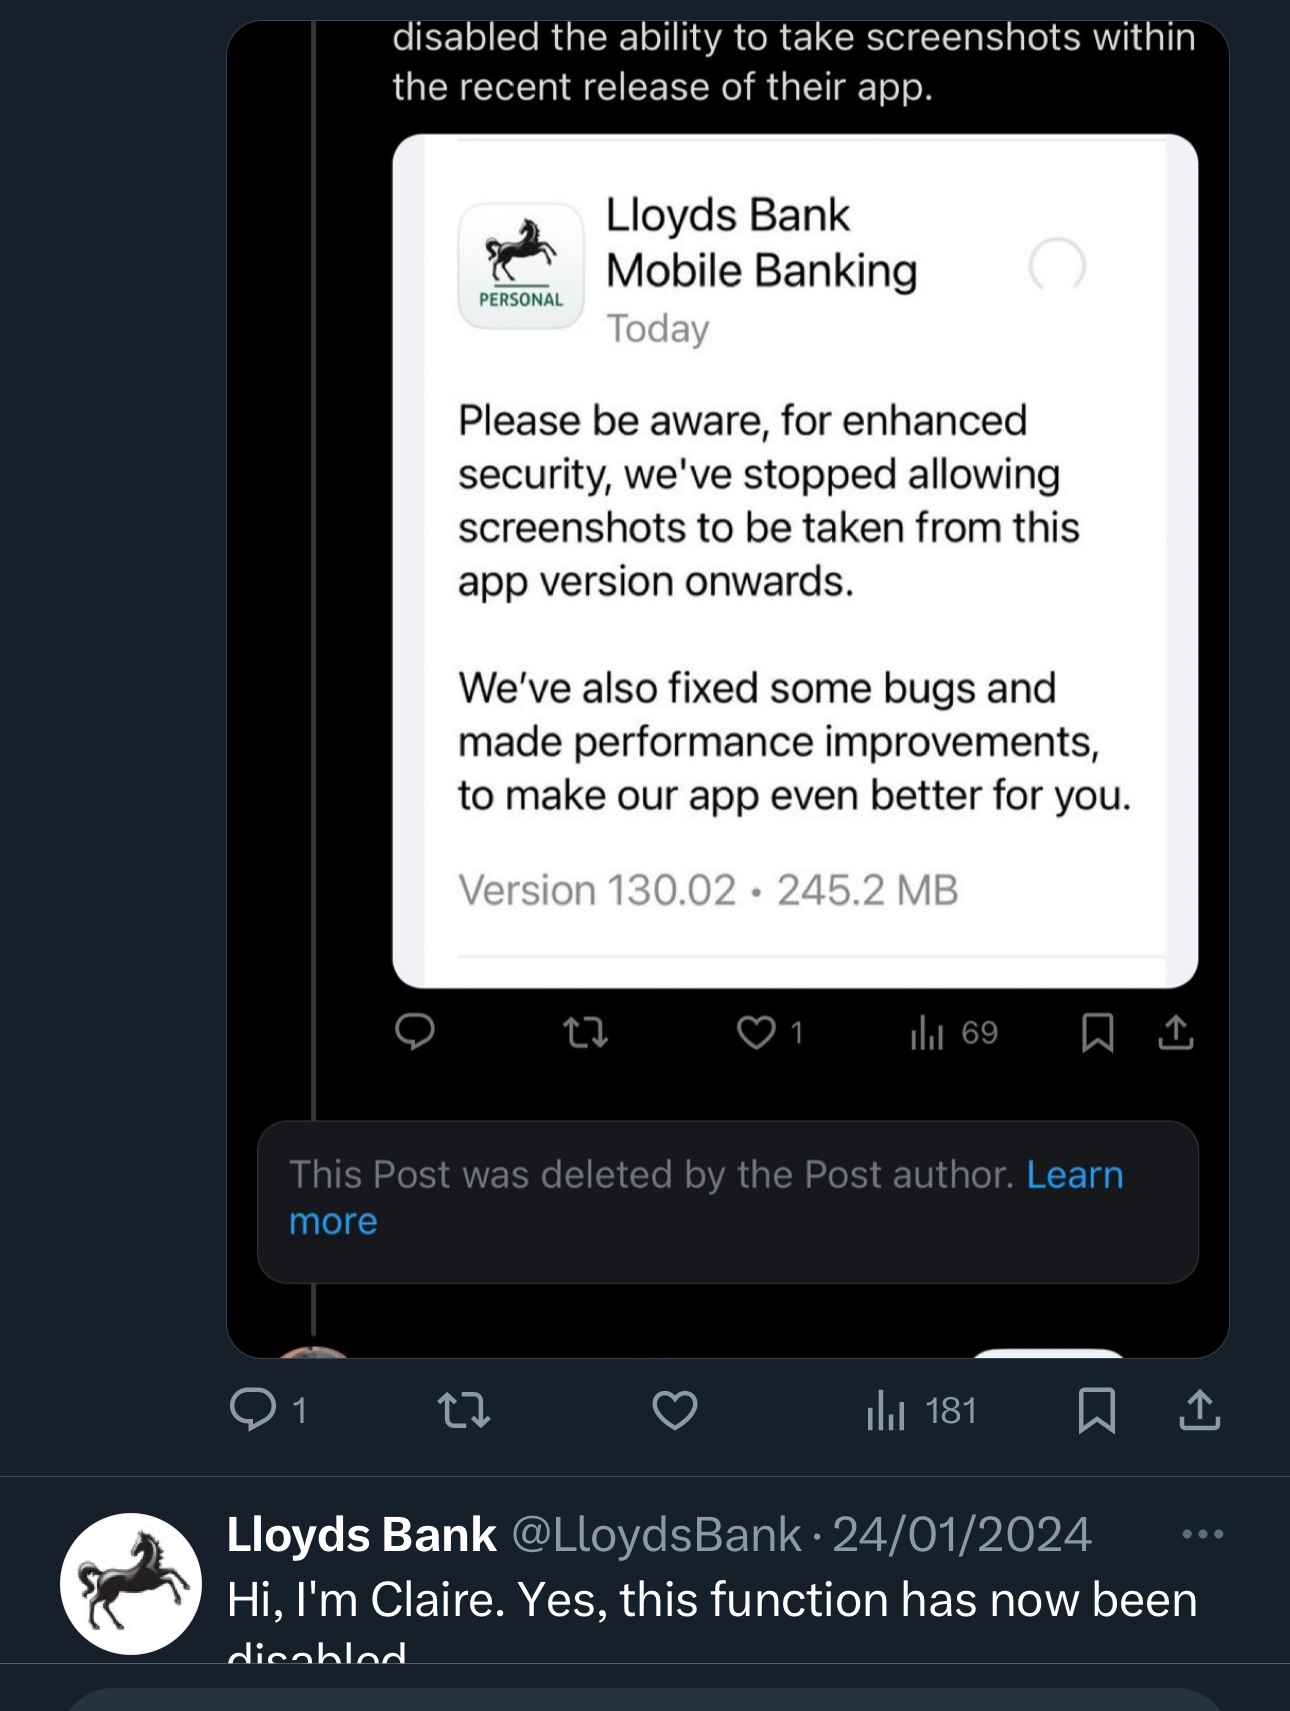Open Lloyds Bank profile avatar
Image resolution: width=1290 pixels, height=1711 pixels.
(131, 1583)
